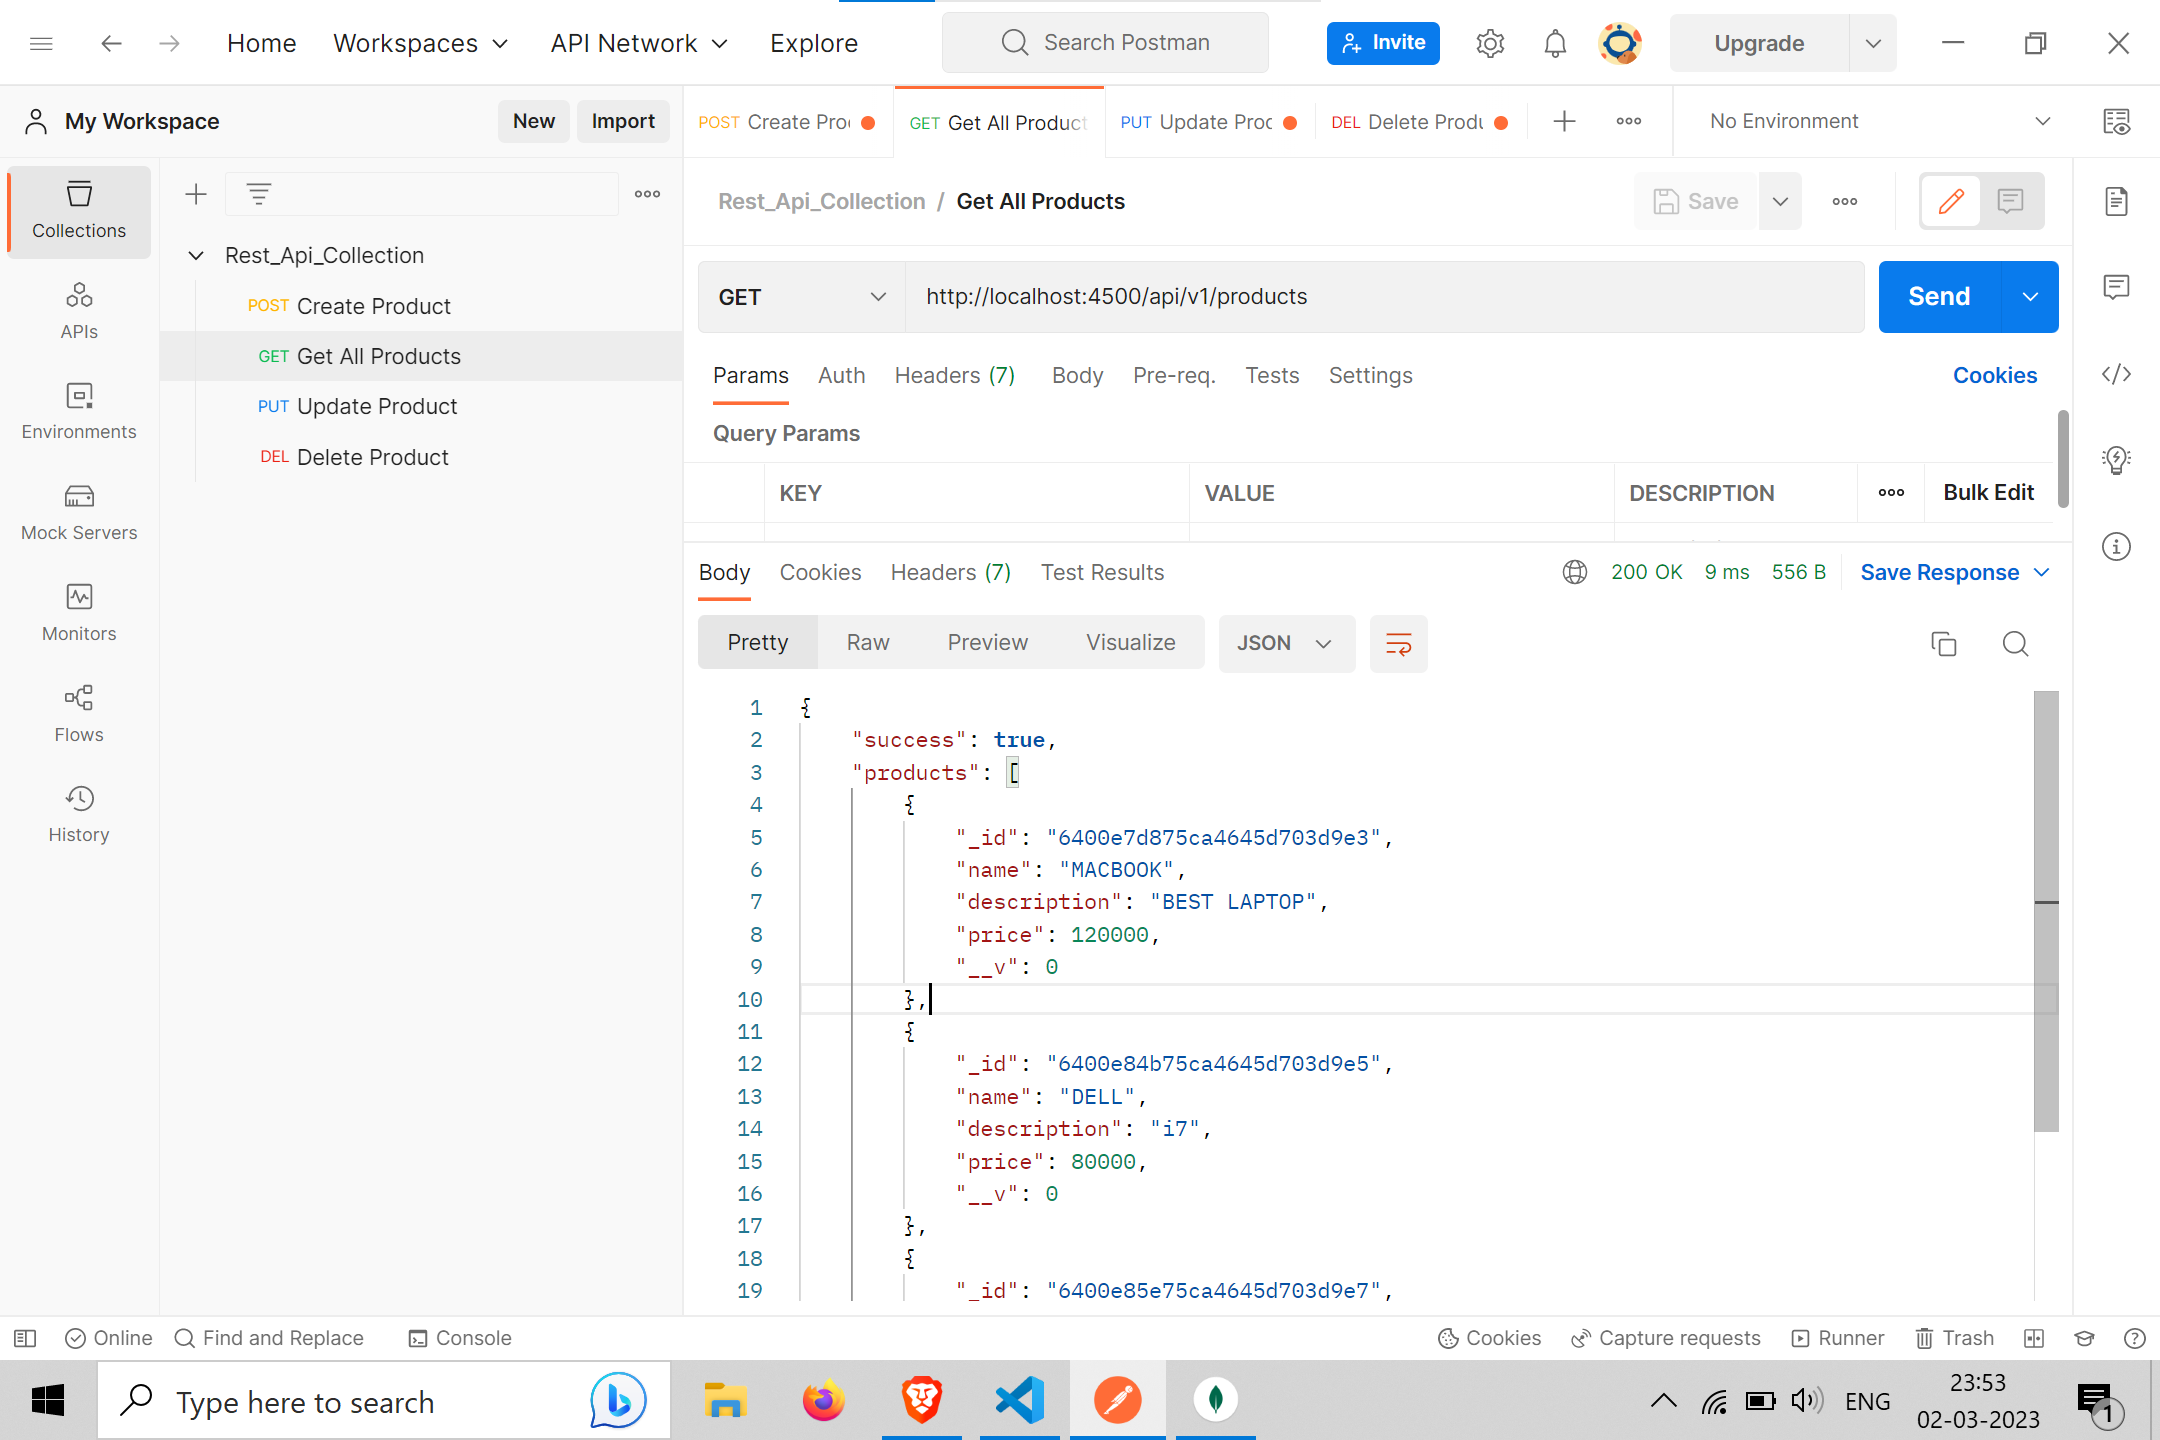Screen dimensions: 2160x1440
Task: Search within the response body
Action: 2015,644
